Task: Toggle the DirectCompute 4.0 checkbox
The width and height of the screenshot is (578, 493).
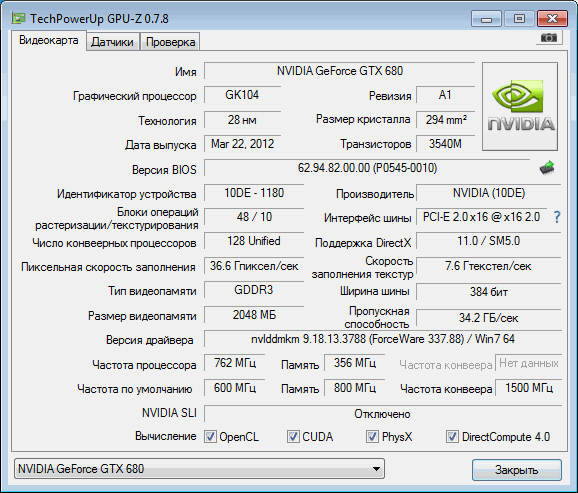Action: tap(452, 437)
